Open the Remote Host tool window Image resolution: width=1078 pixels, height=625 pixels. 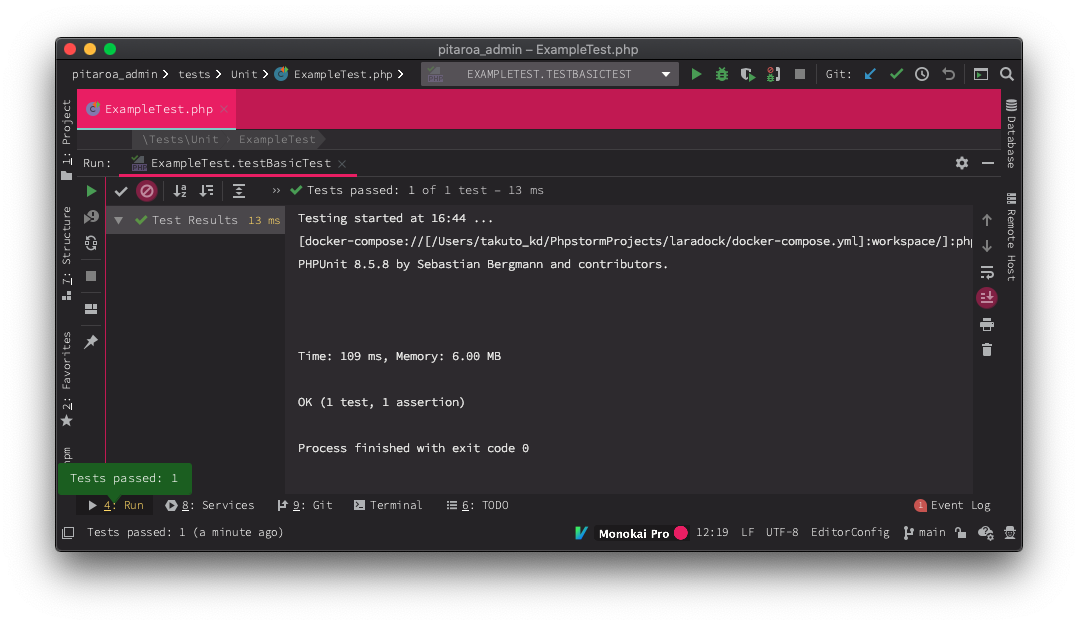click(x=1011, y=237)
